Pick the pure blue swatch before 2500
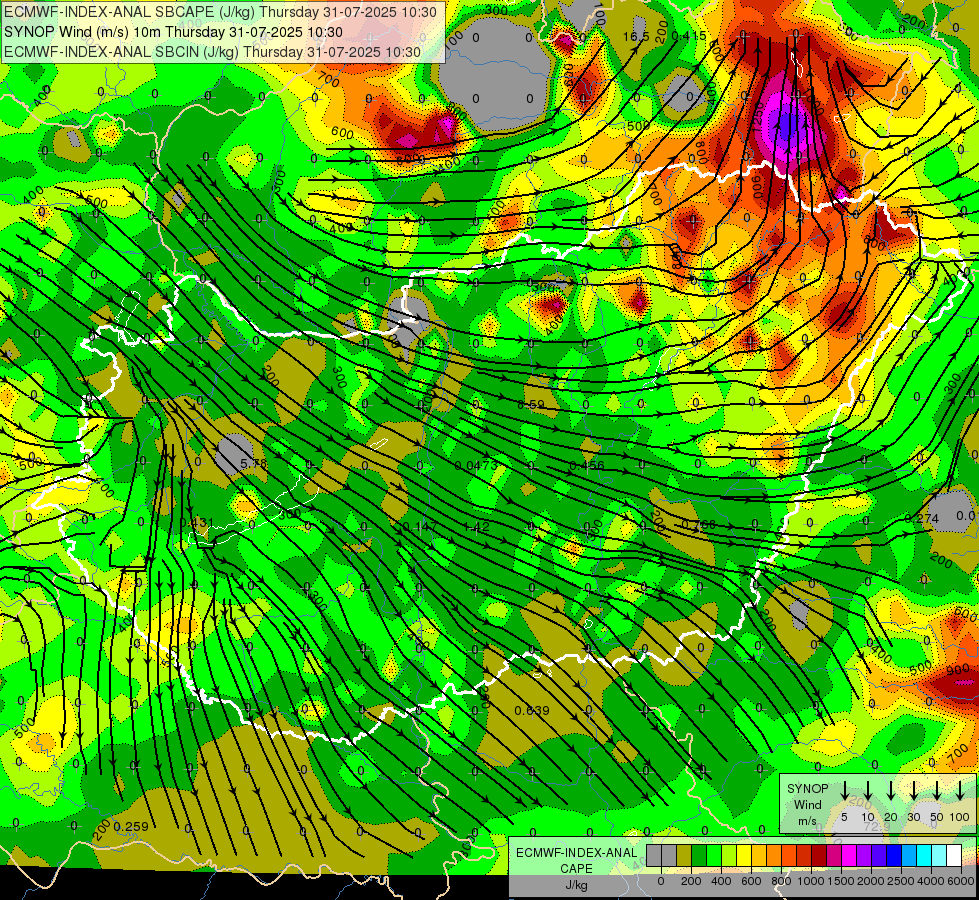 click(x=894, y=855)
